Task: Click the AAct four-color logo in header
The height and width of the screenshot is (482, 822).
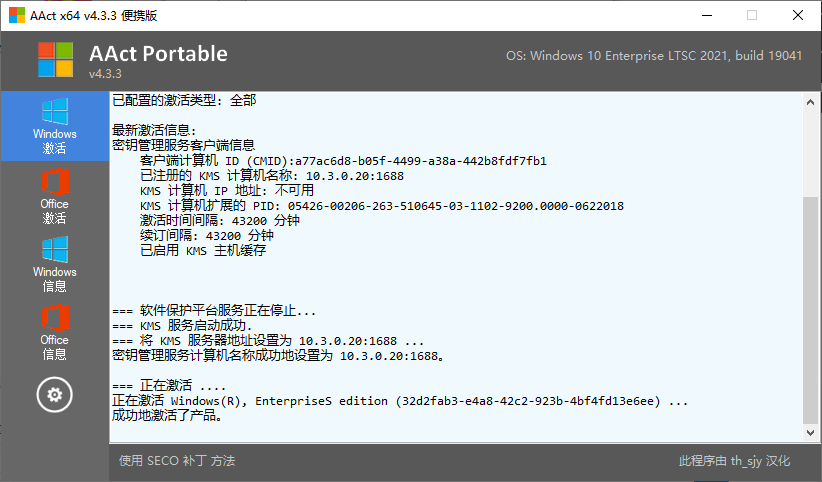Action: [55, 59]
